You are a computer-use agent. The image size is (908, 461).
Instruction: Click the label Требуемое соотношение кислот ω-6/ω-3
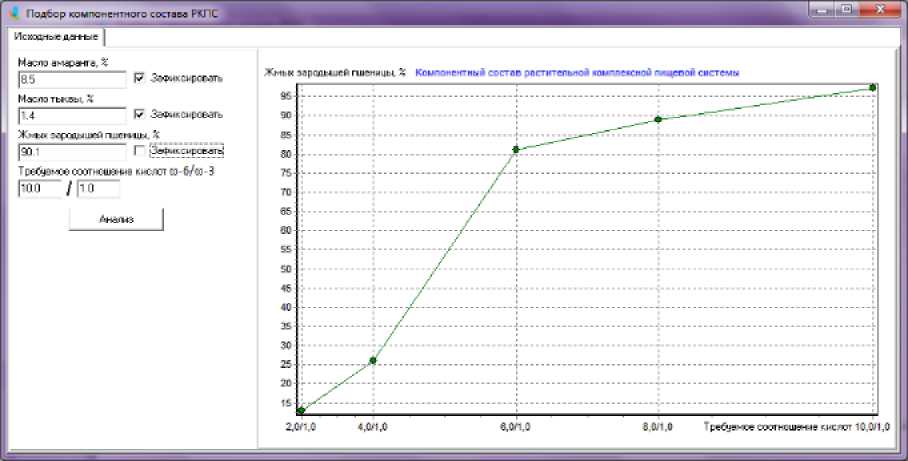pos(116,171)
